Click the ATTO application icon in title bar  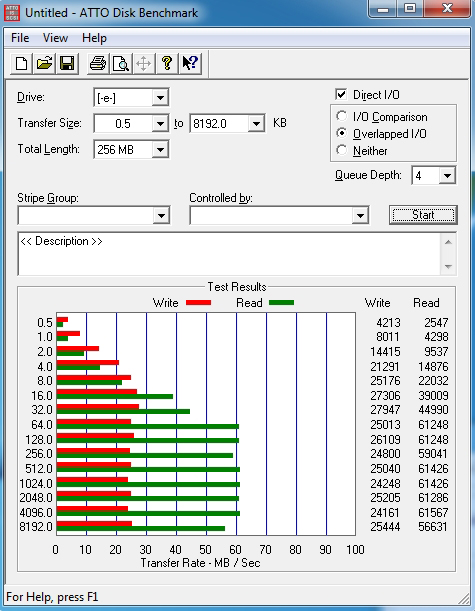pos(11,12)
